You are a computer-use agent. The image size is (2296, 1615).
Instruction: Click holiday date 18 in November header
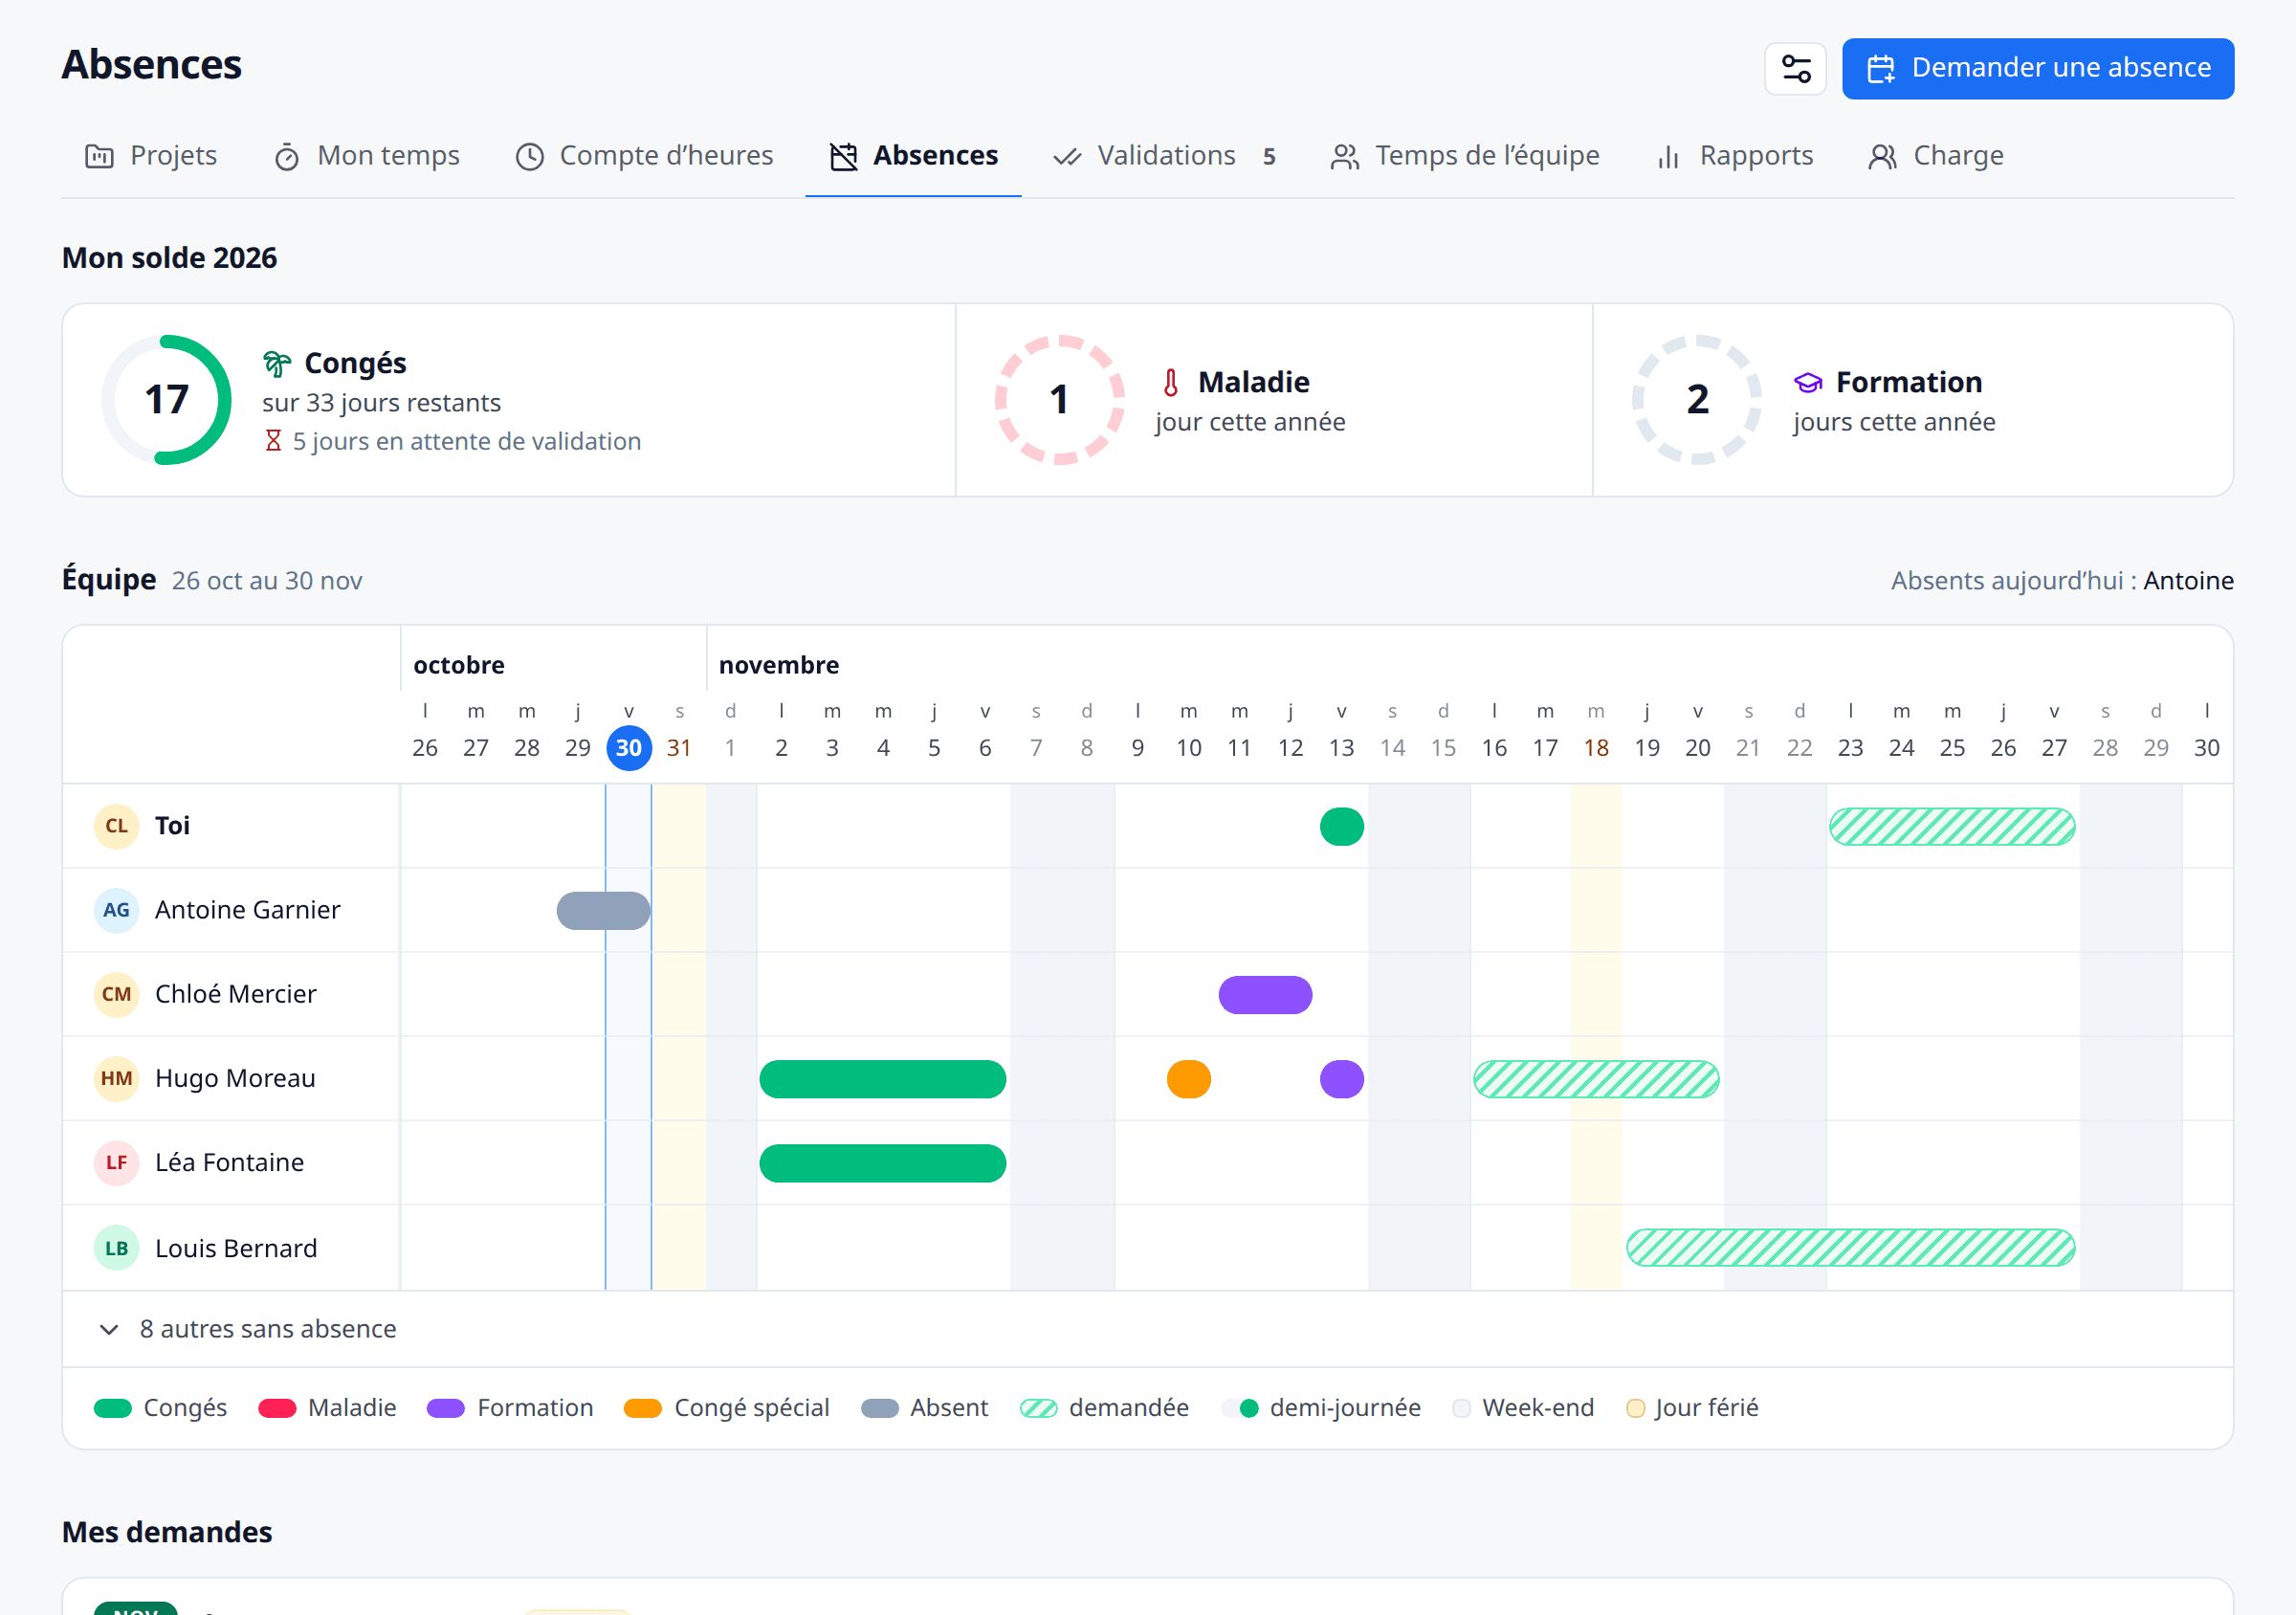1596,748
